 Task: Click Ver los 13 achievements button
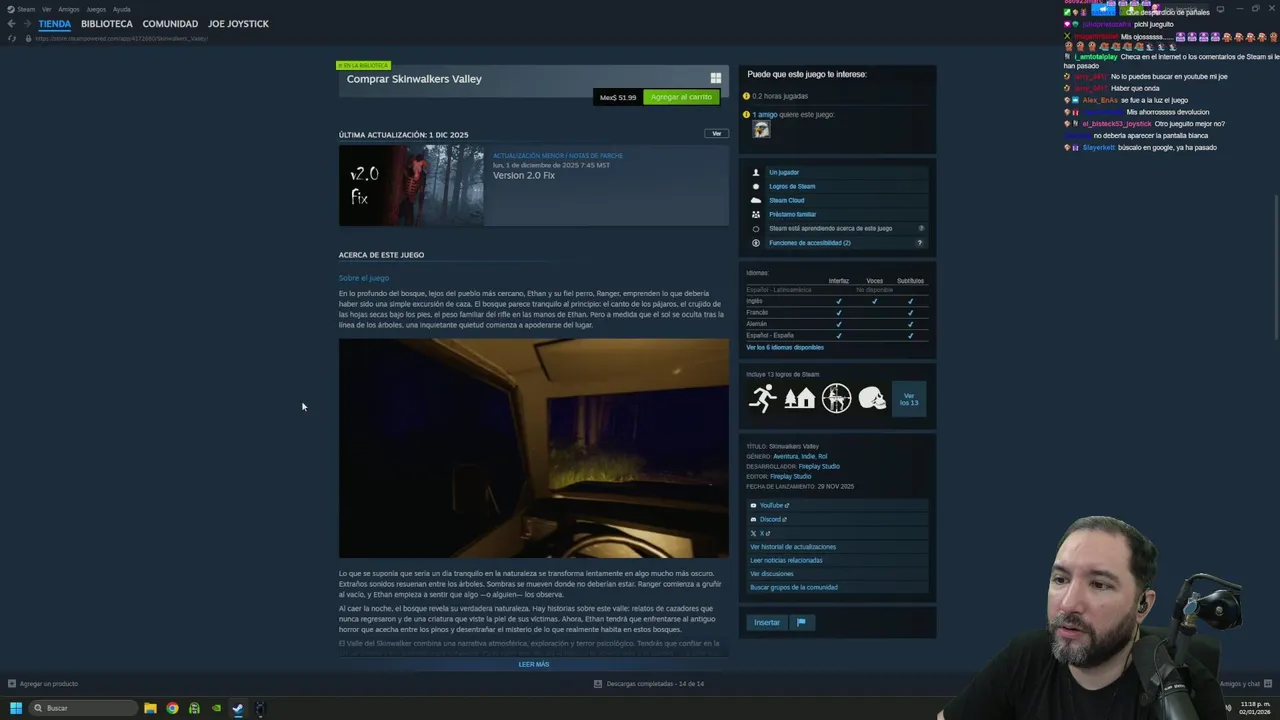click(x=909, y=398)
